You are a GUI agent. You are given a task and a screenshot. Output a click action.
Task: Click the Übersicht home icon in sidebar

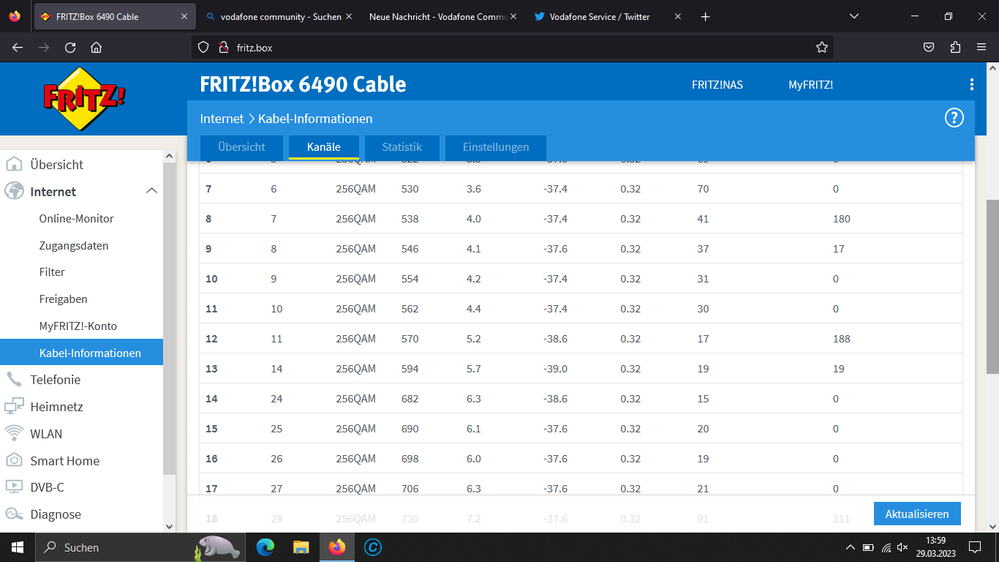[14, 164]
